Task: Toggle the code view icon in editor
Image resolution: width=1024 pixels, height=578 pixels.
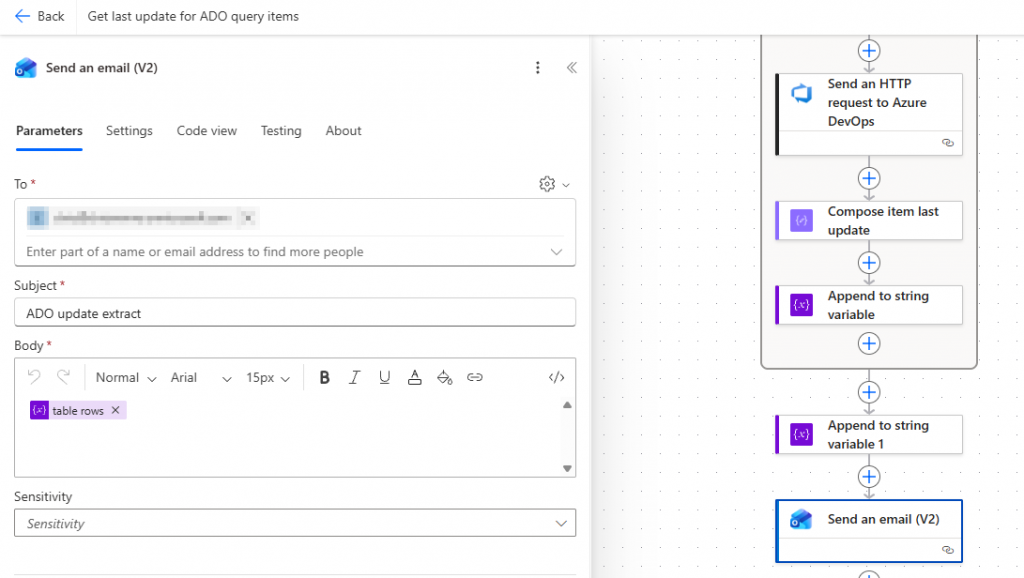Action: click(557, 378)
